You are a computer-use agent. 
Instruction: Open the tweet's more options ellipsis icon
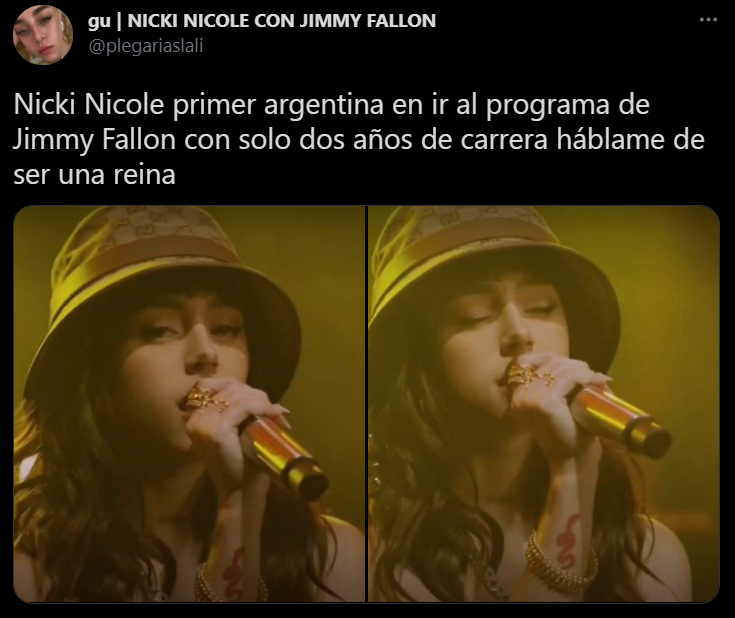click(x=708, y=20)
